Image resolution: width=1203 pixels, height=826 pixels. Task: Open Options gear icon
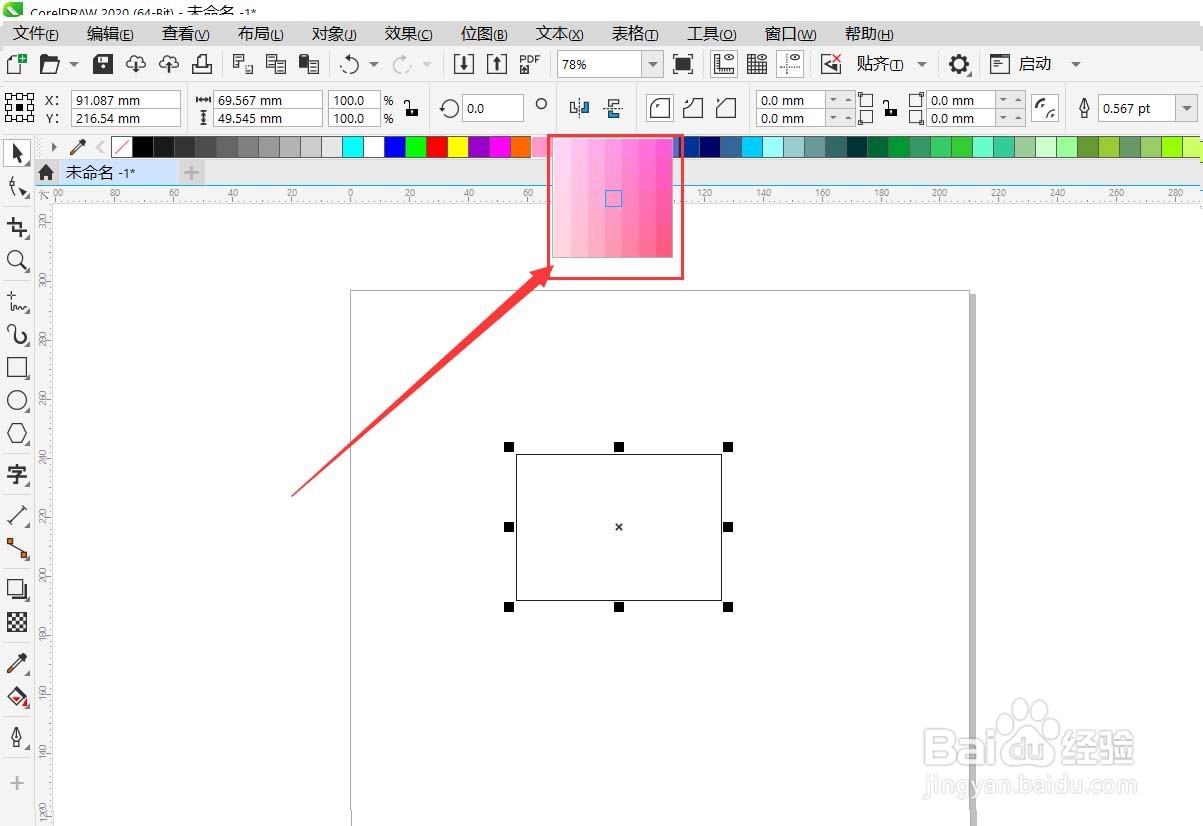point(959,64)
